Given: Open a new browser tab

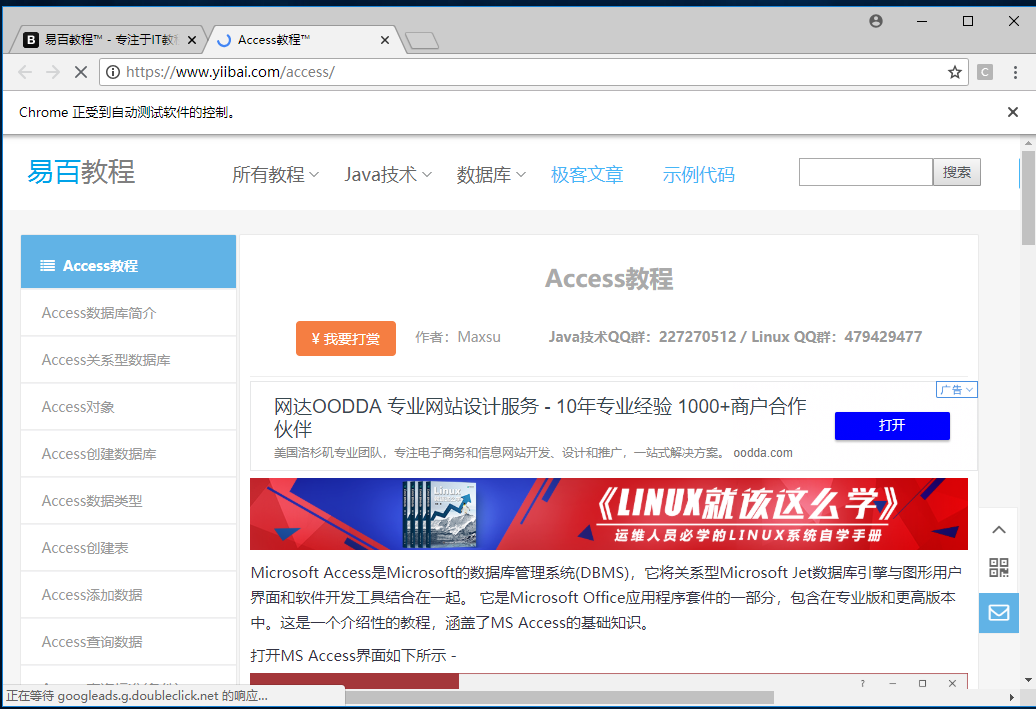Looking at the screenshot, I should pyautogui.click(x=422, y=41).
